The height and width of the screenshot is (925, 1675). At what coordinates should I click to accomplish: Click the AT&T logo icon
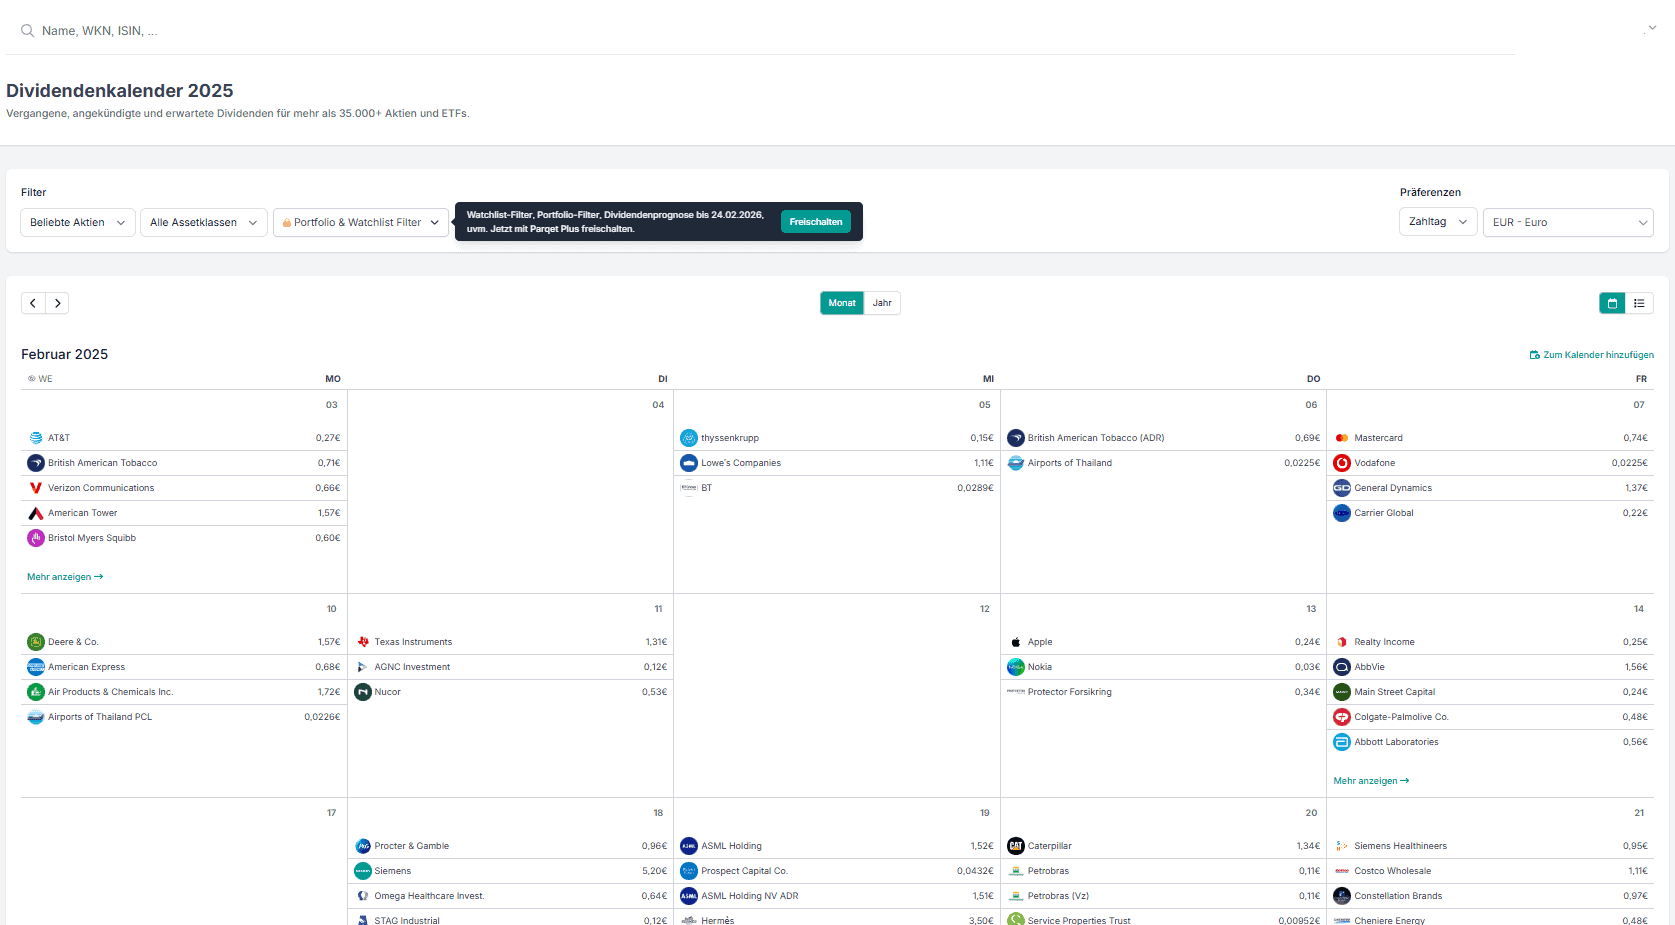tap(36, 438)
